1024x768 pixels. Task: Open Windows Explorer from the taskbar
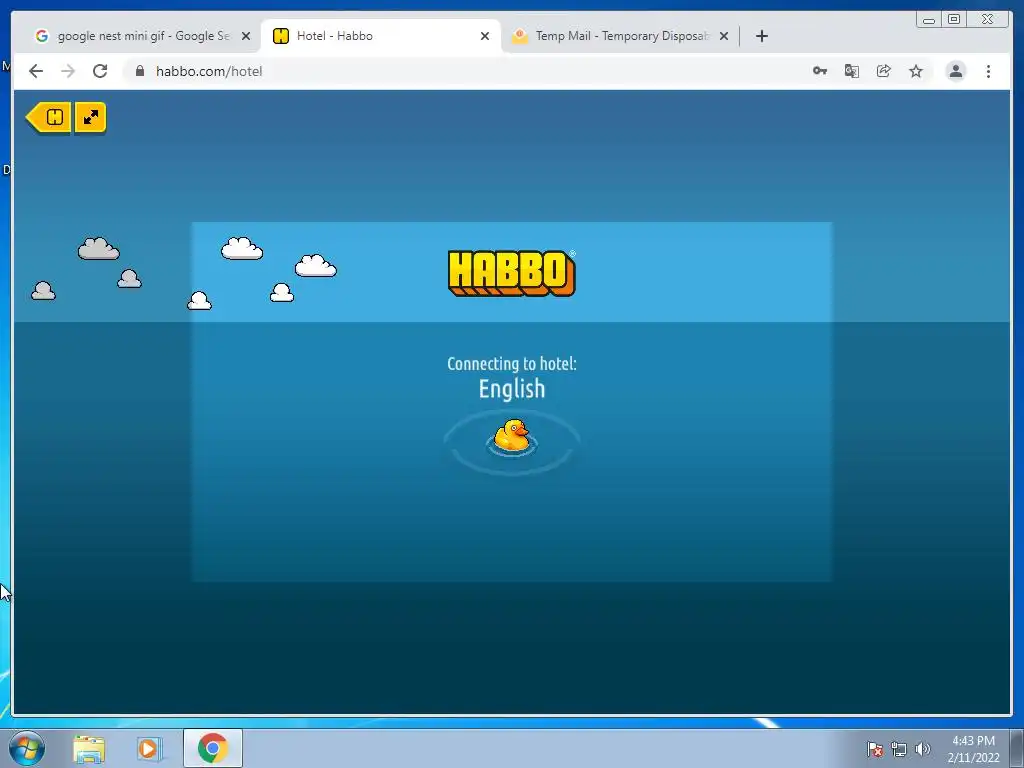click(89, 749)
